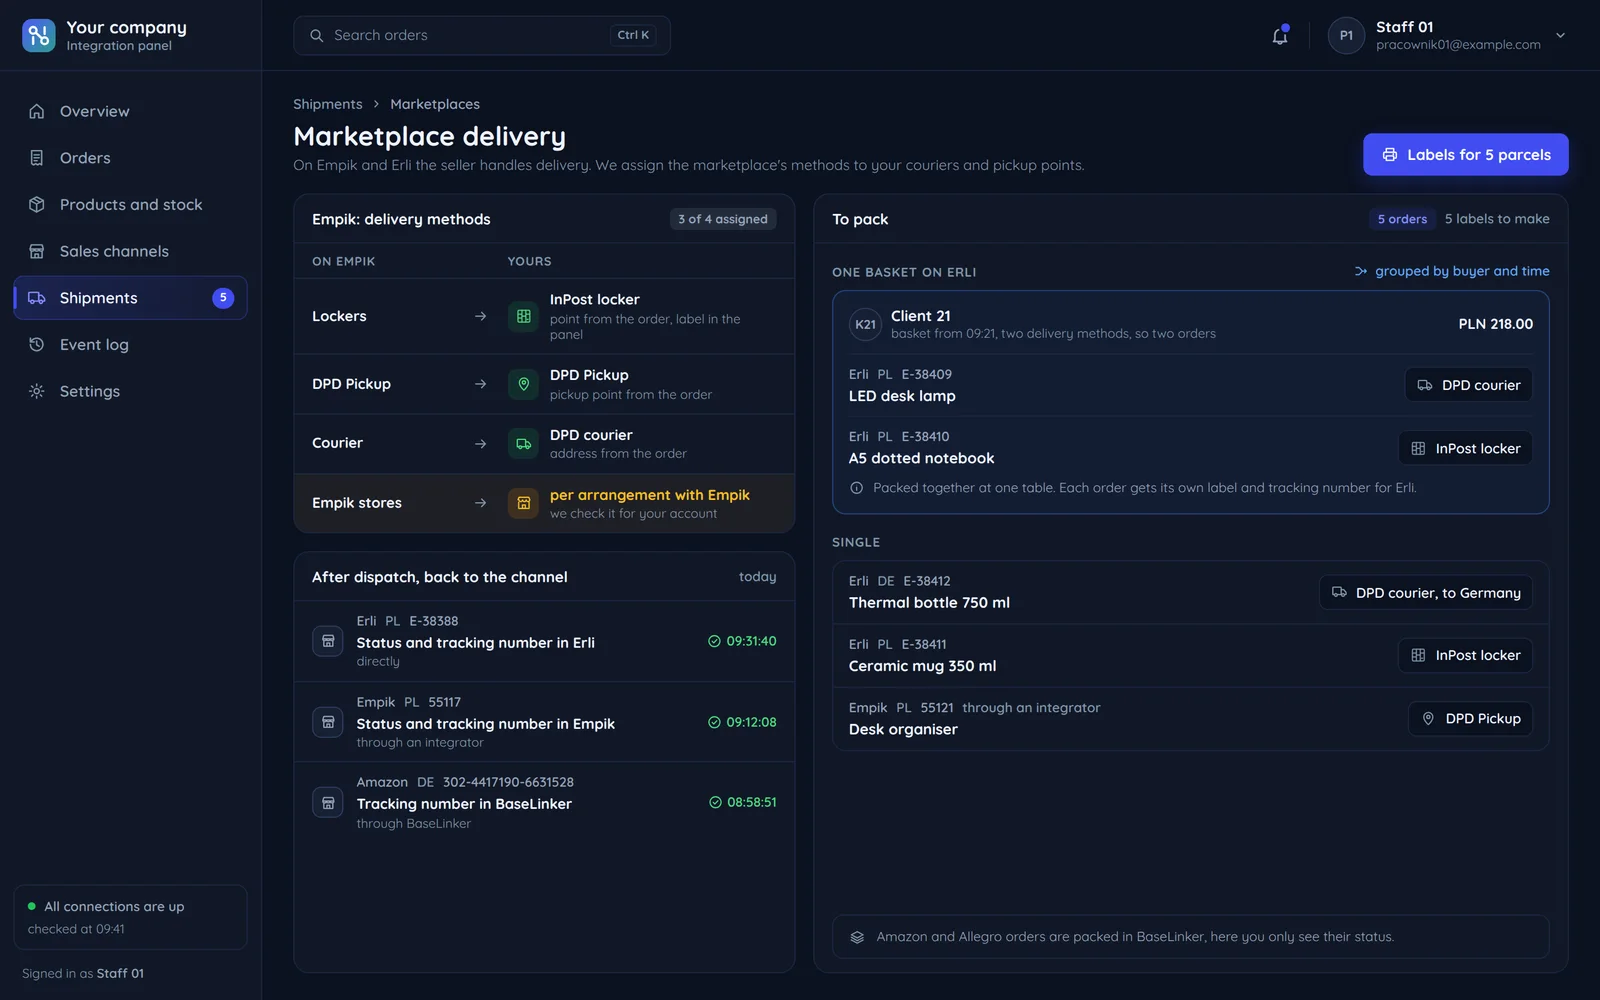Screen dimensions: 1600x1000
Task: Click DPD courier, to Germany tag
Action: click(1426, 593)
